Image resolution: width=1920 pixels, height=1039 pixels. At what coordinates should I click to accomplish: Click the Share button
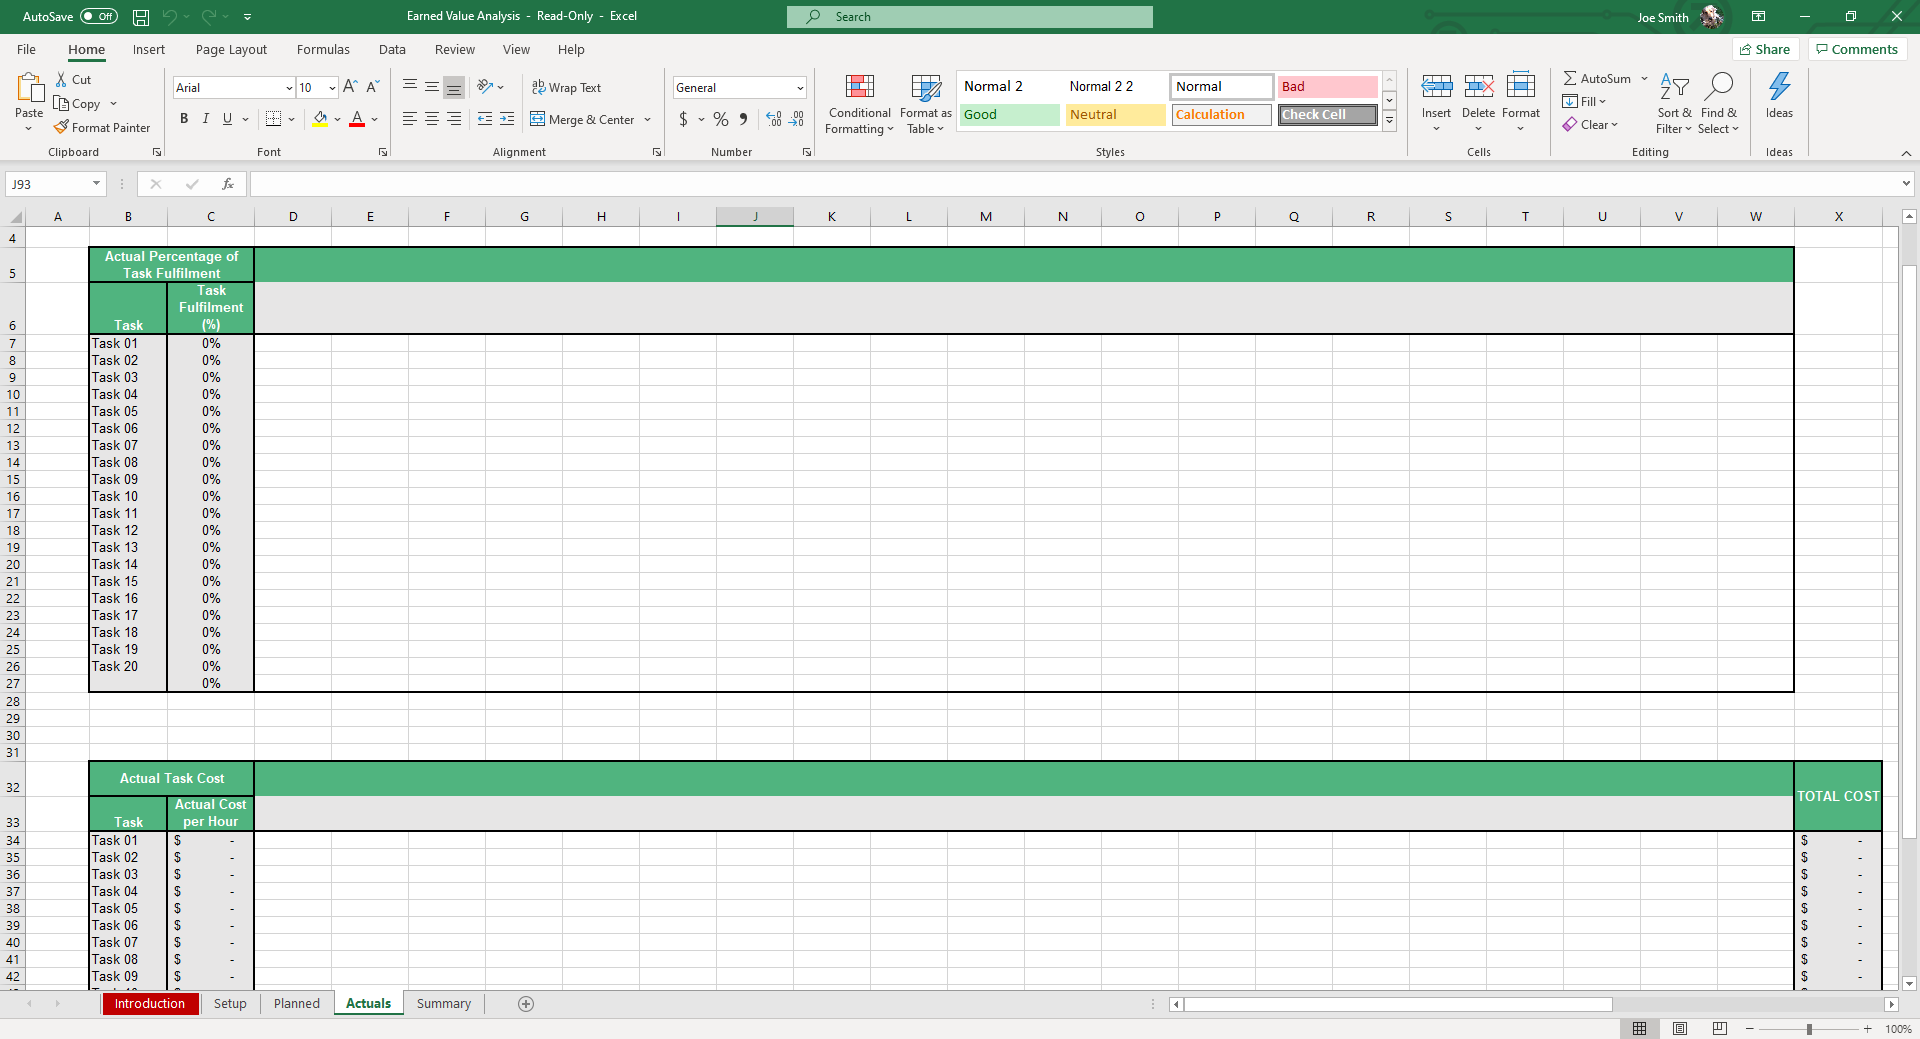point(1766,50)
